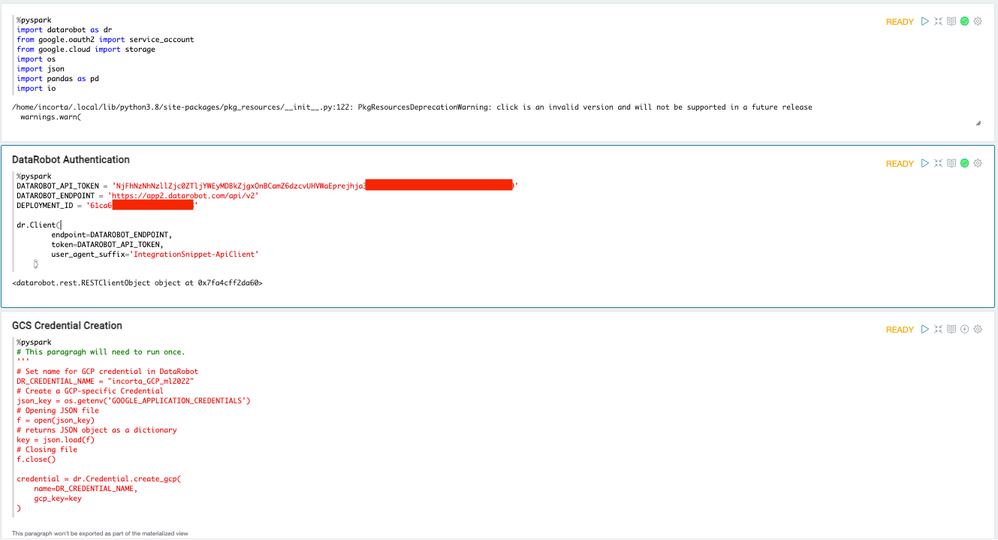
Task: Click the DataRobot Authentication paragraph title
Action: 71,160
